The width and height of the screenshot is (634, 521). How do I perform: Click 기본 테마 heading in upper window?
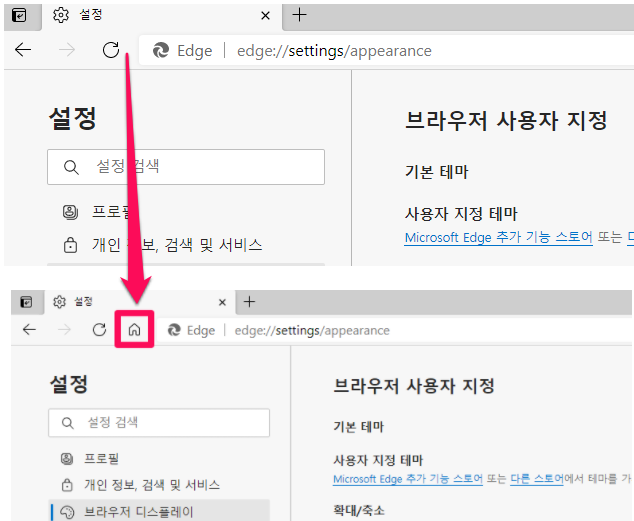(x=437, y=172)
